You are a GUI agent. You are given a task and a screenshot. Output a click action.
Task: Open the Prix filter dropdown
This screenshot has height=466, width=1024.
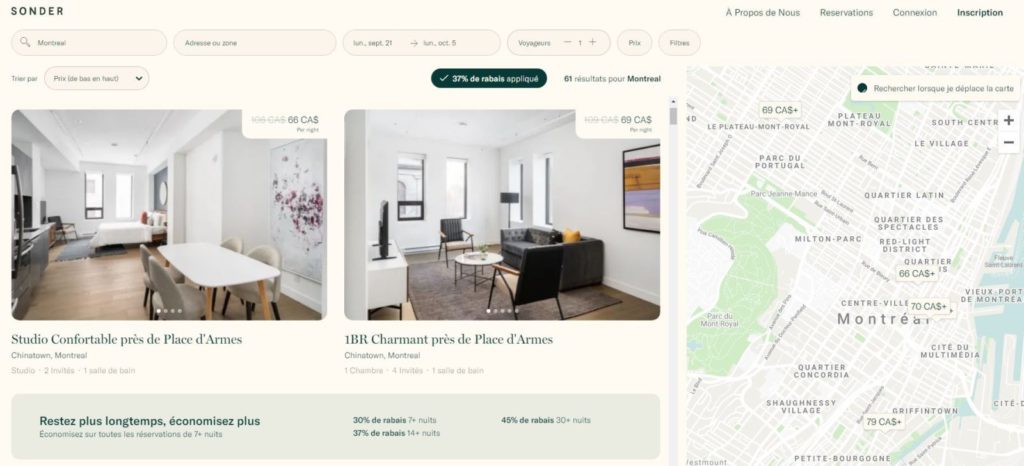(x=634, y=42)
